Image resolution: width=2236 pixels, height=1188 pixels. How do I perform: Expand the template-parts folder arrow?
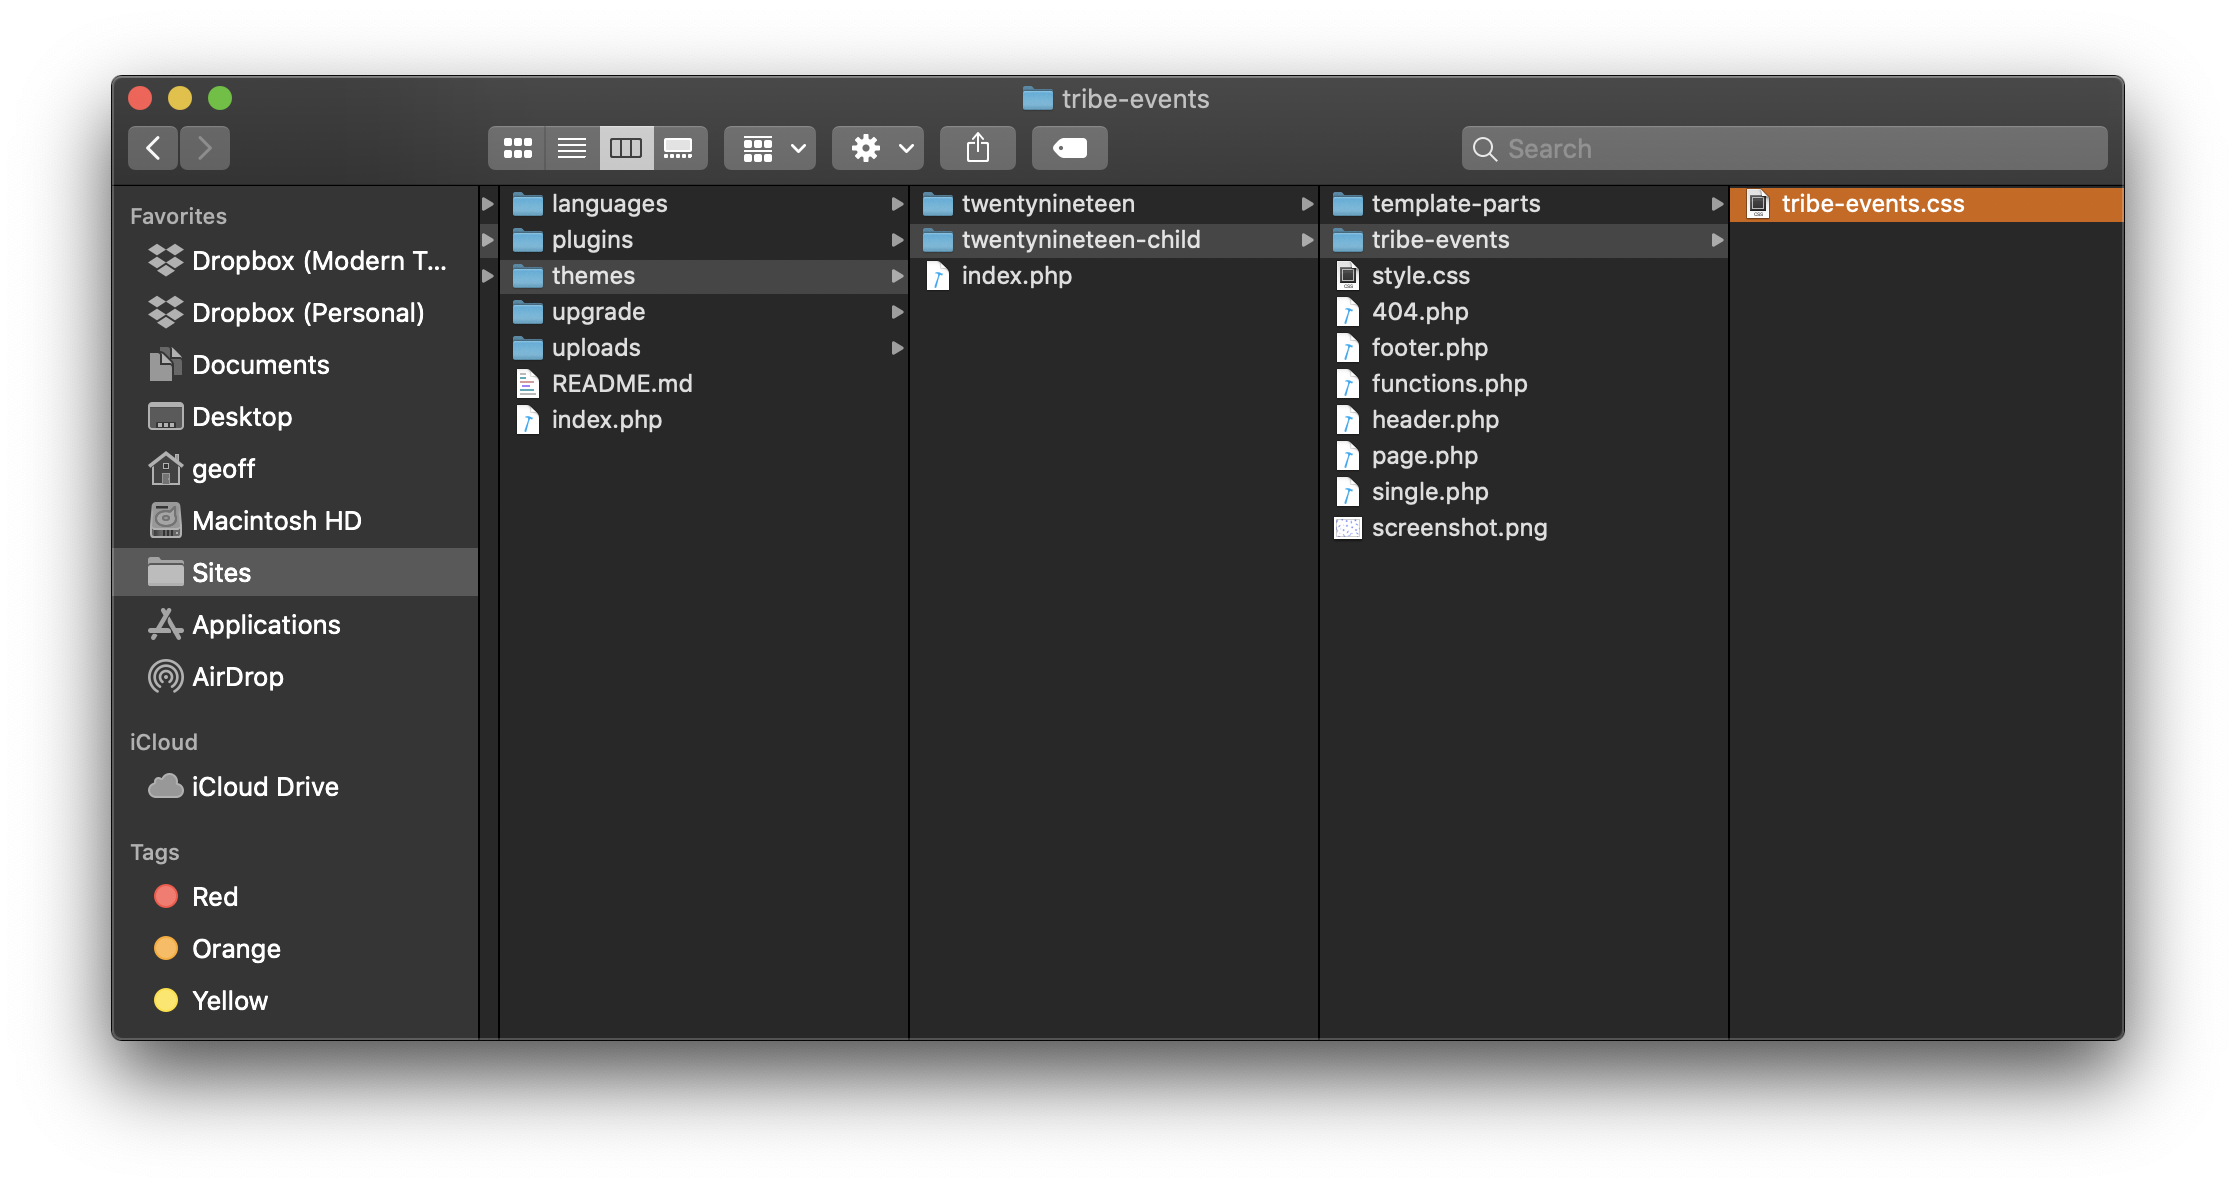pyautogui.click(x=1717, y=204)
